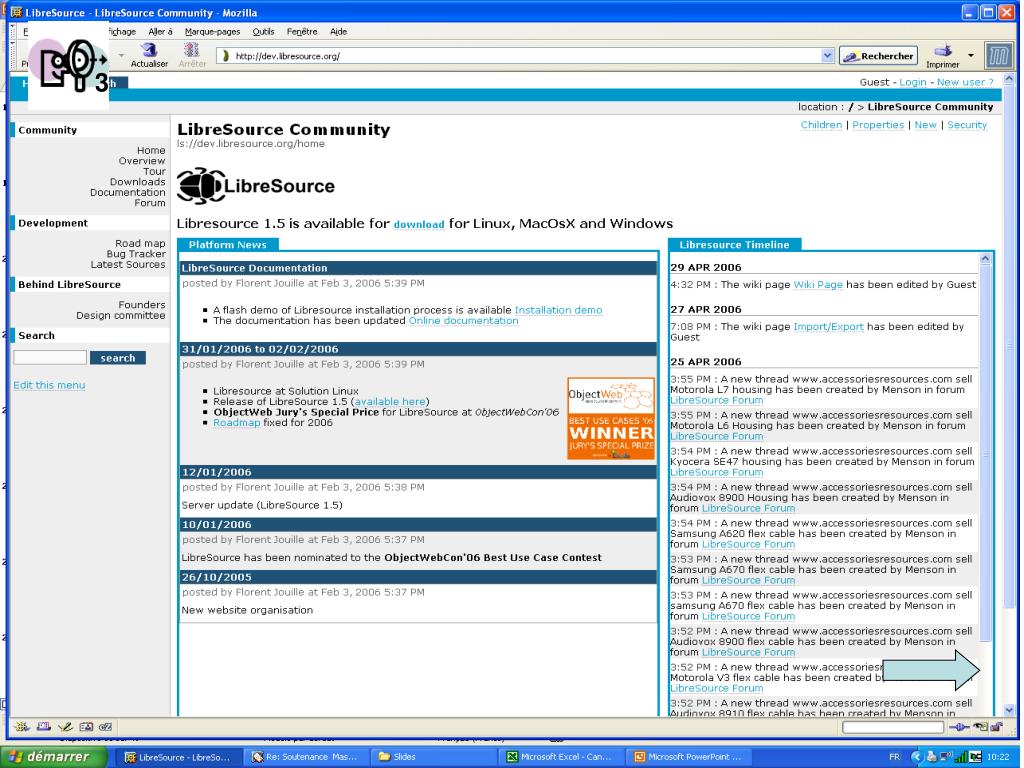
Task: Open the Fenêtre menu
Action: (302, 31)
